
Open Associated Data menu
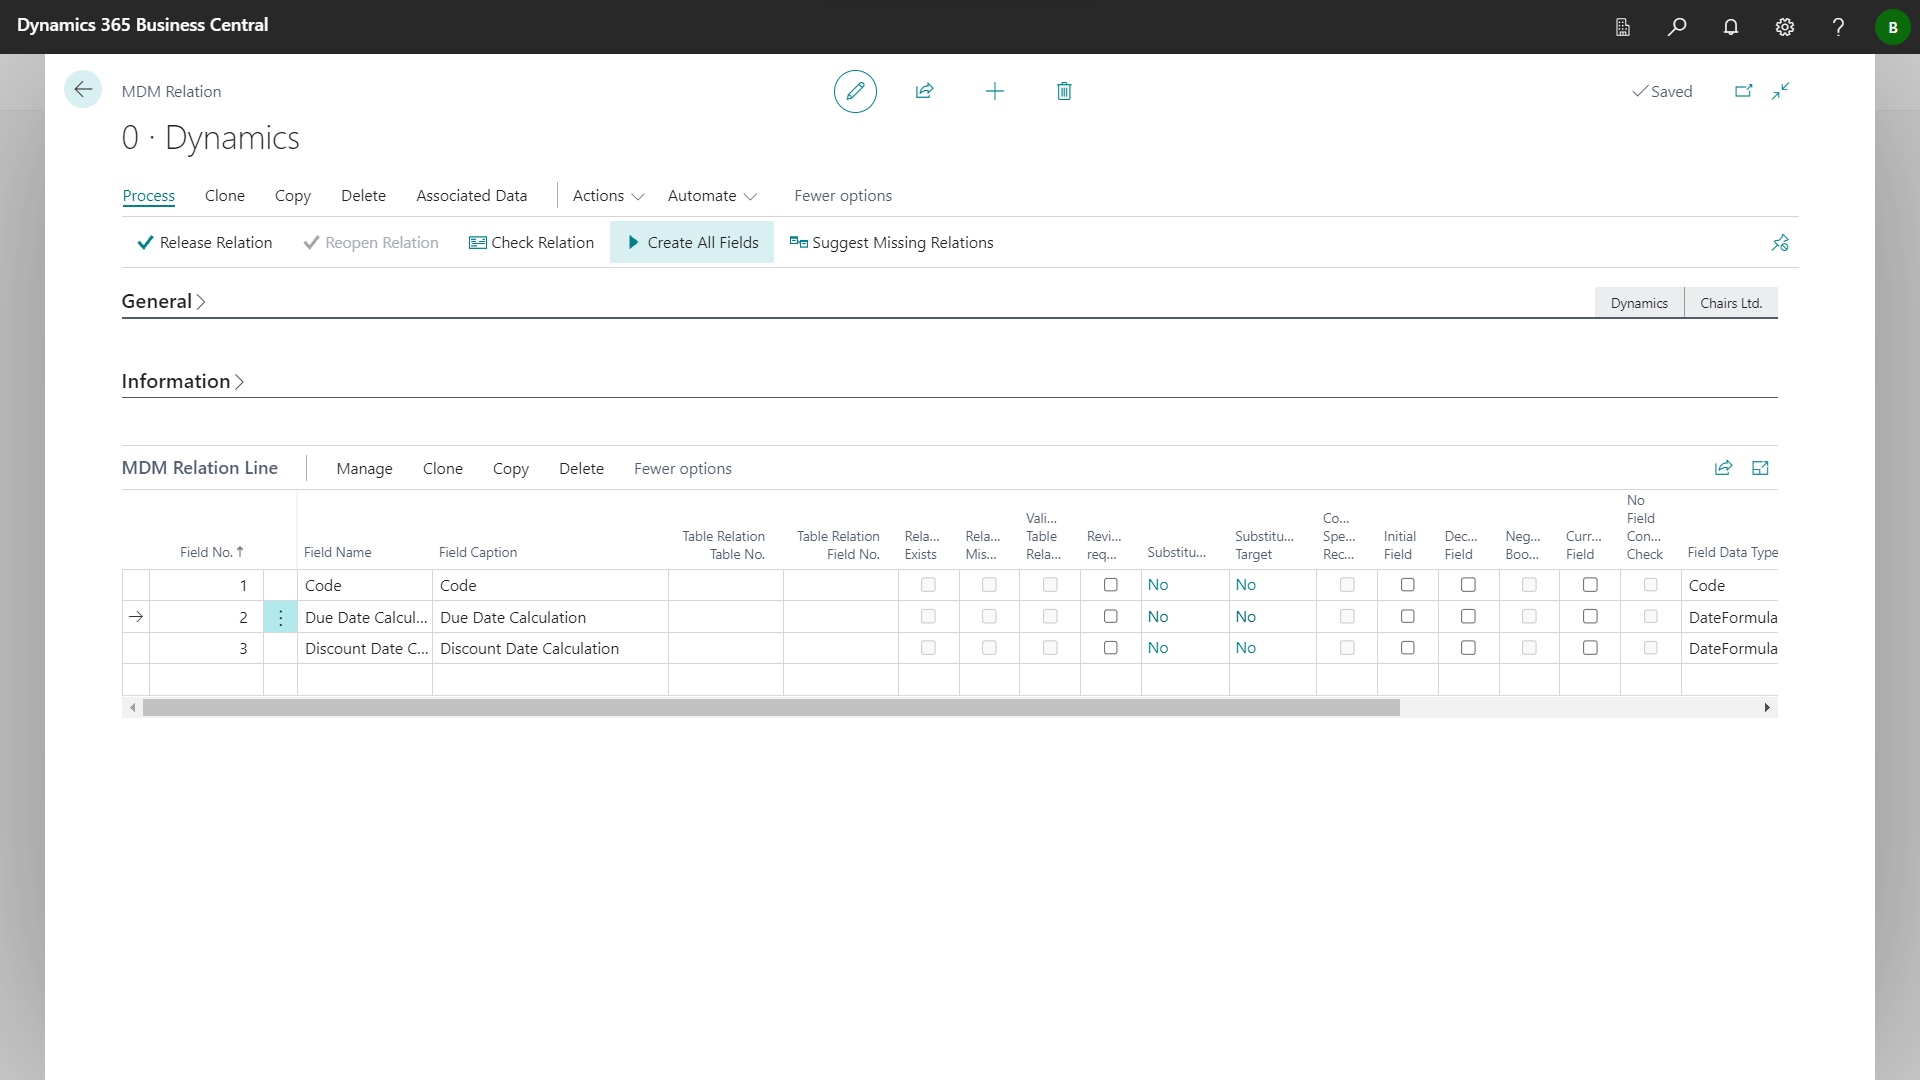pos(471,196)
